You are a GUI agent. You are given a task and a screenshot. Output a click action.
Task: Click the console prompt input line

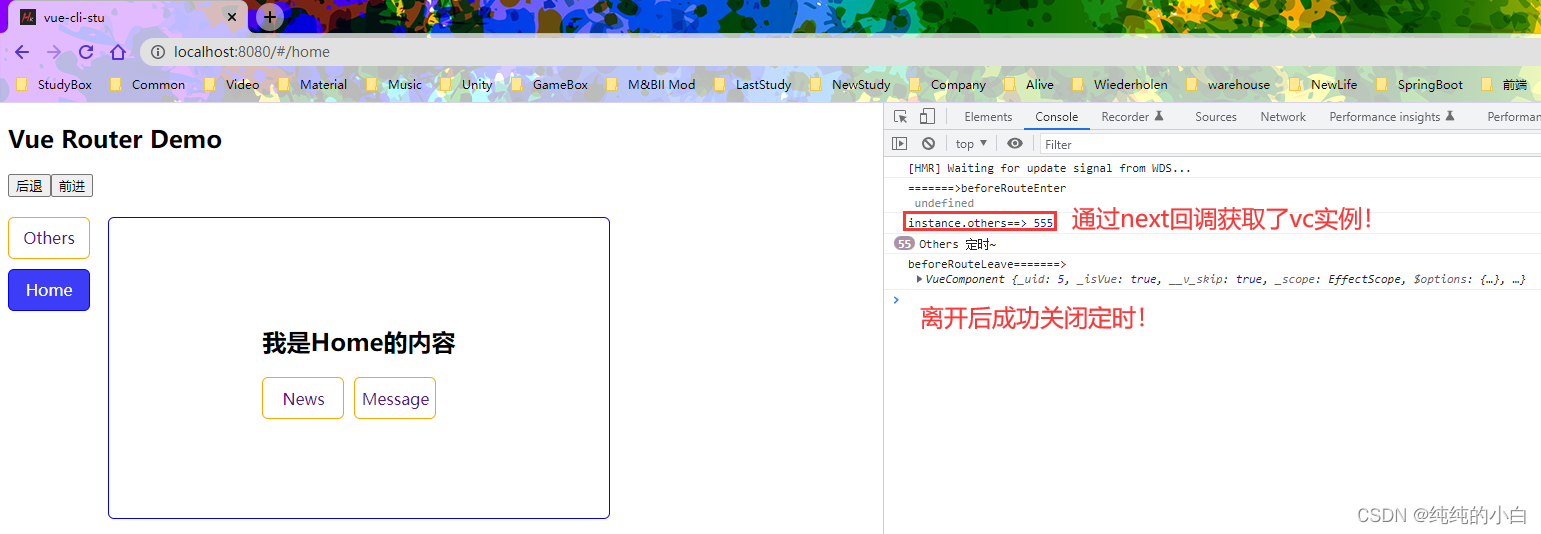1220,299
